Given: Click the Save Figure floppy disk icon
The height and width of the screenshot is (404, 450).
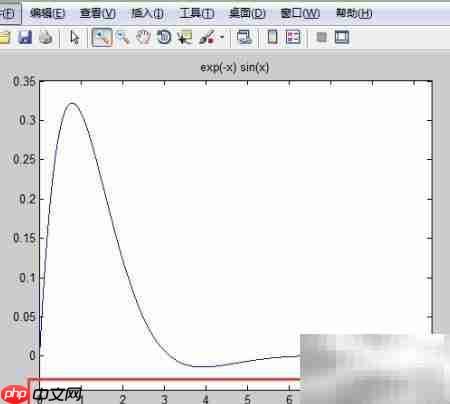Looking at the screenshot, I should (x=25, y=37).
